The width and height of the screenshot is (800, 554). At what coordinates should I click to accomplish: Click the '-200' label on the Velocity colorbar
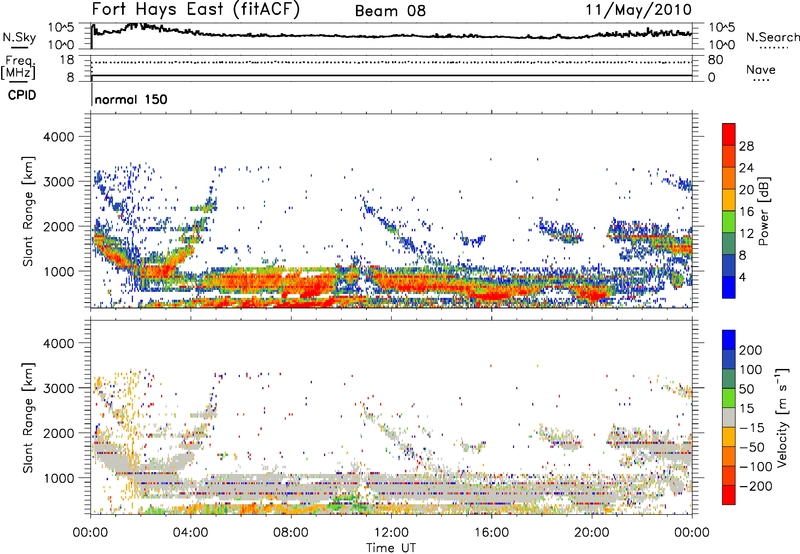tap(755, 486)
